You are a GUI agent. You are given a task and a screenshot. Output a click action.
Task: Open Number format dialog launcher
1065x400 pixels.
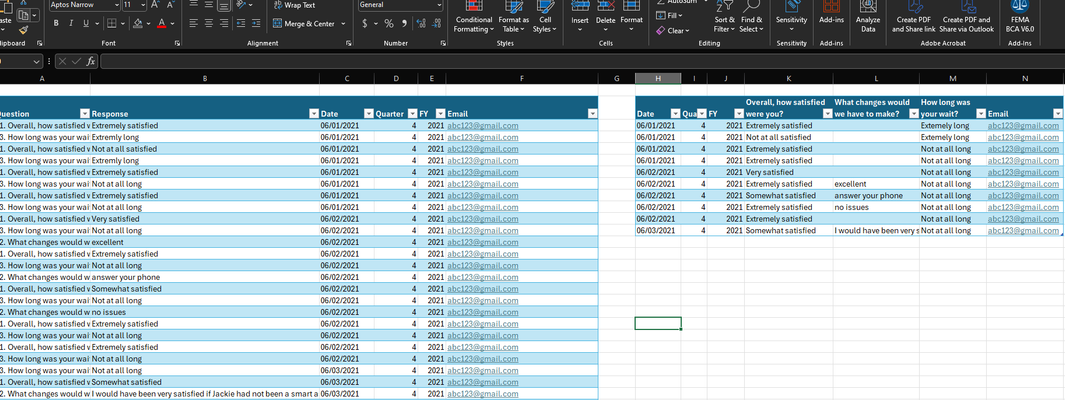click(443, 43)
